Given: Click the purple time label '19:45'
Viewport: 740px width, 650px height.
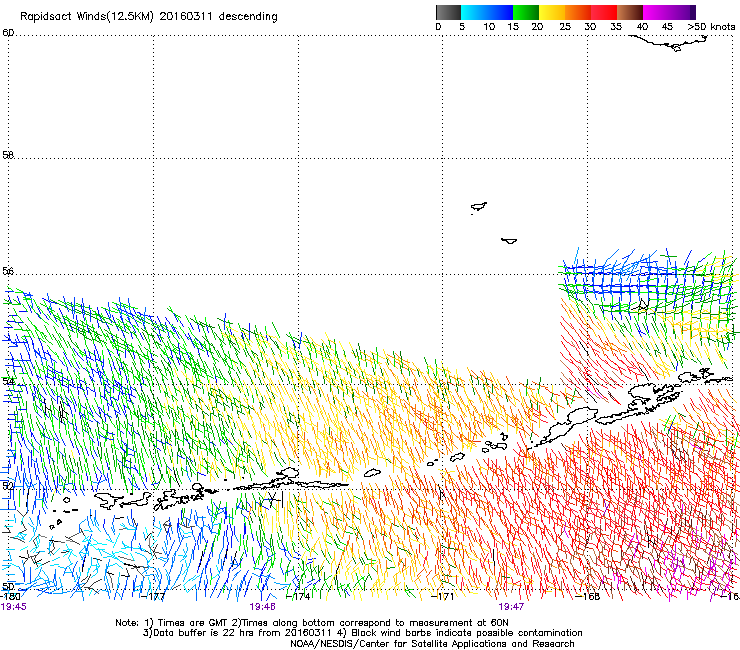Looking at the screenshot, I should click(x=14, y=607).
